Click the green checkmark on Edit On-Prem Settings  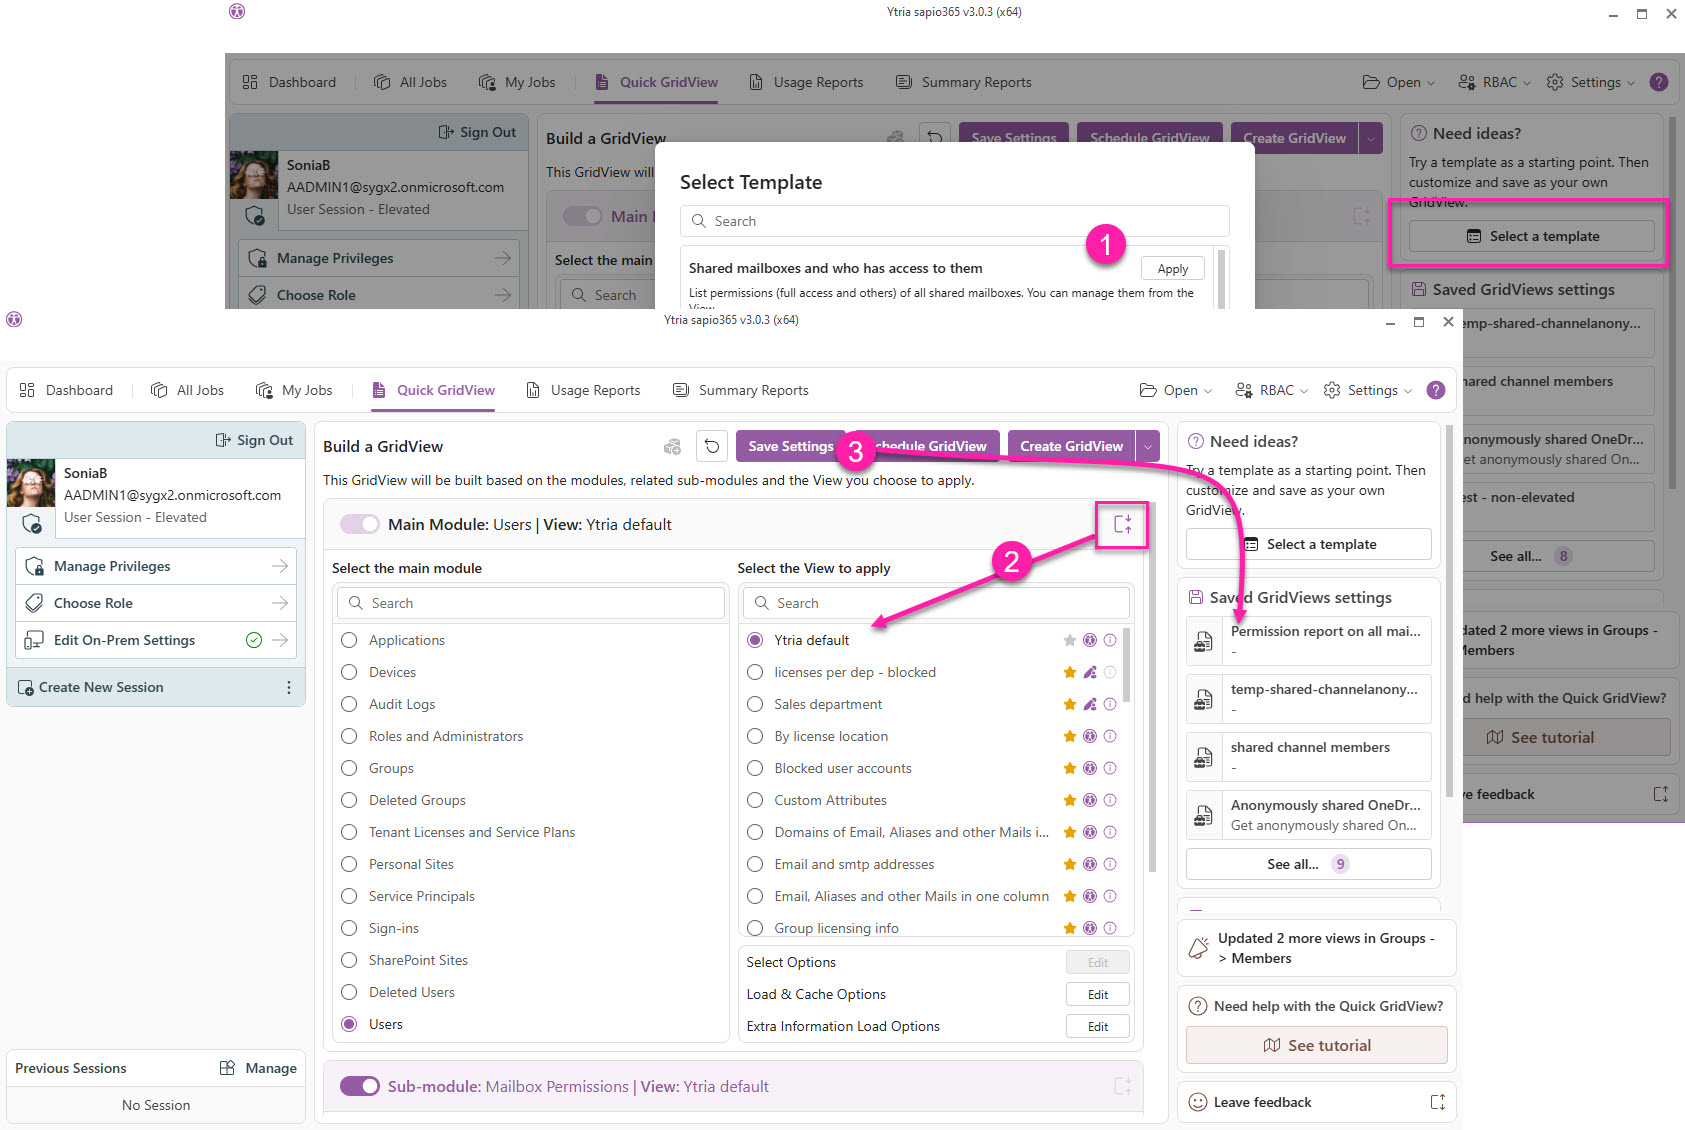(254, 640)
